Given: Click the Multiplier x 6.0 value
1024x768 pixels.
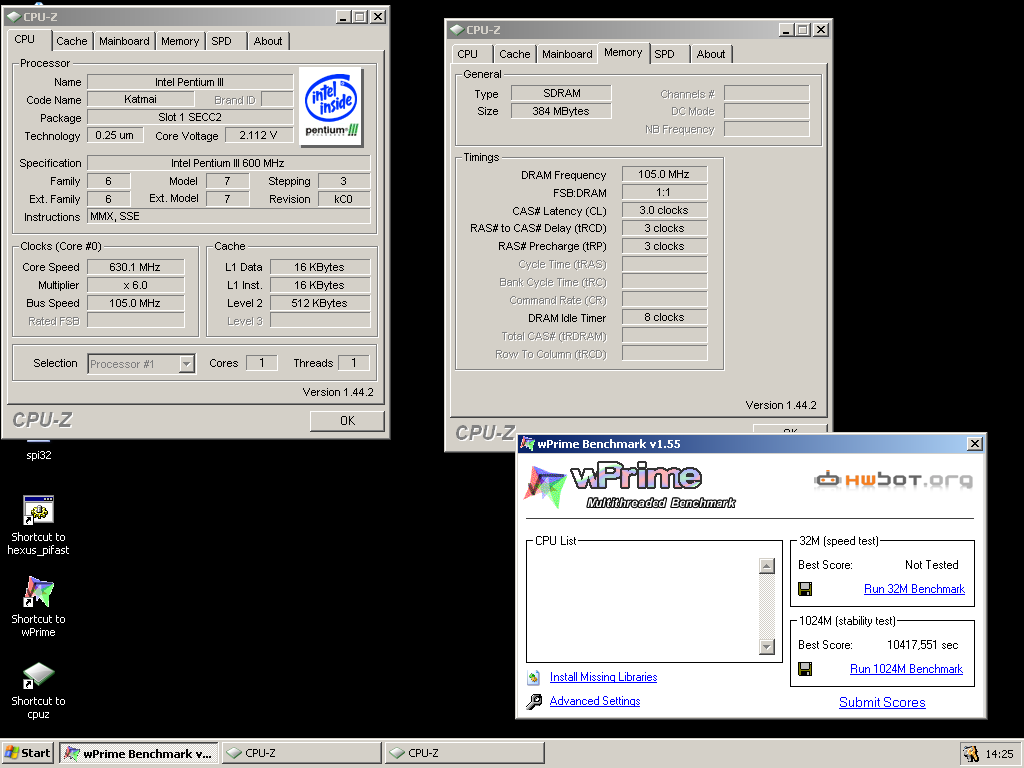Looking at the screenshot, I should click(x=135, y=285).
